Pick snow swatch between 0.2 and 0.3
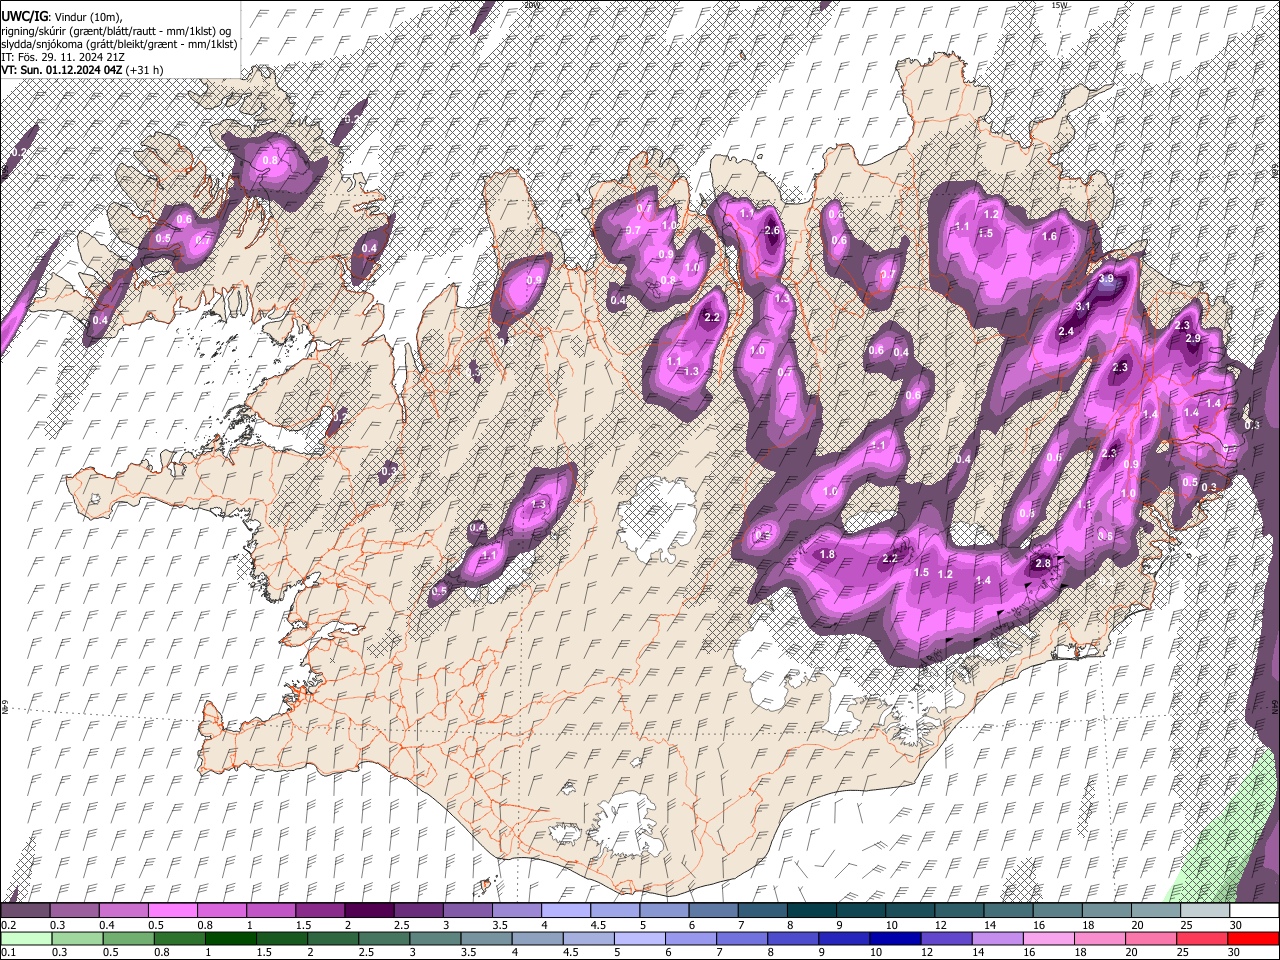The width and height of the screenshot is (1280, 960). pos(26,911)
